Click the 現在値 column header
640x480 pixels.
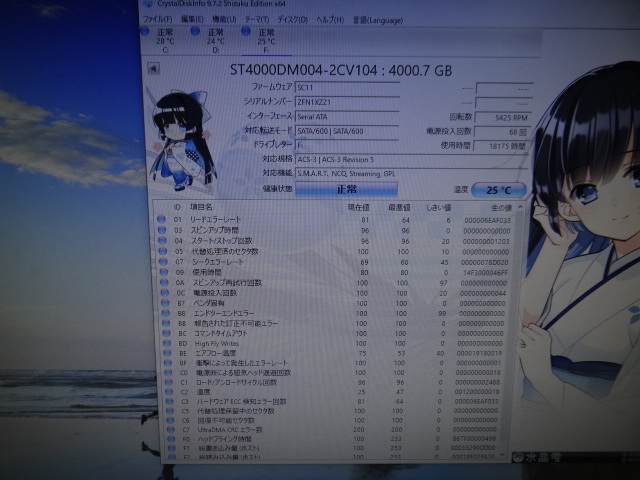(358, 208)
